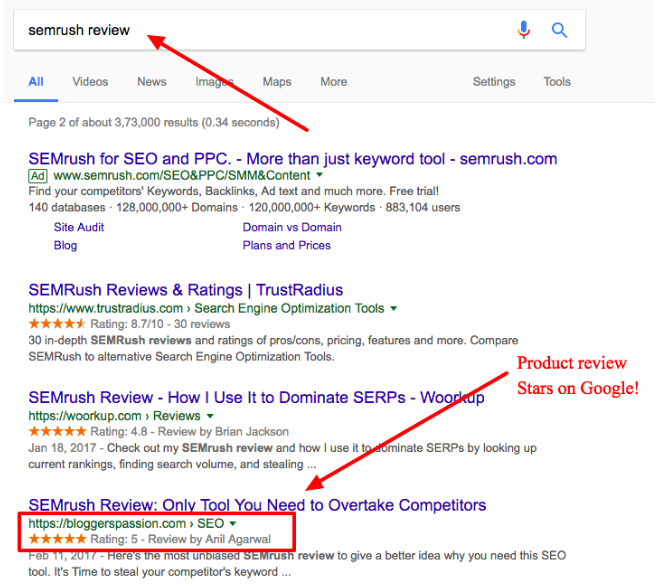
Task: Click the ad description 'Find your competitors' Keywords'
Action: point(234,191)
